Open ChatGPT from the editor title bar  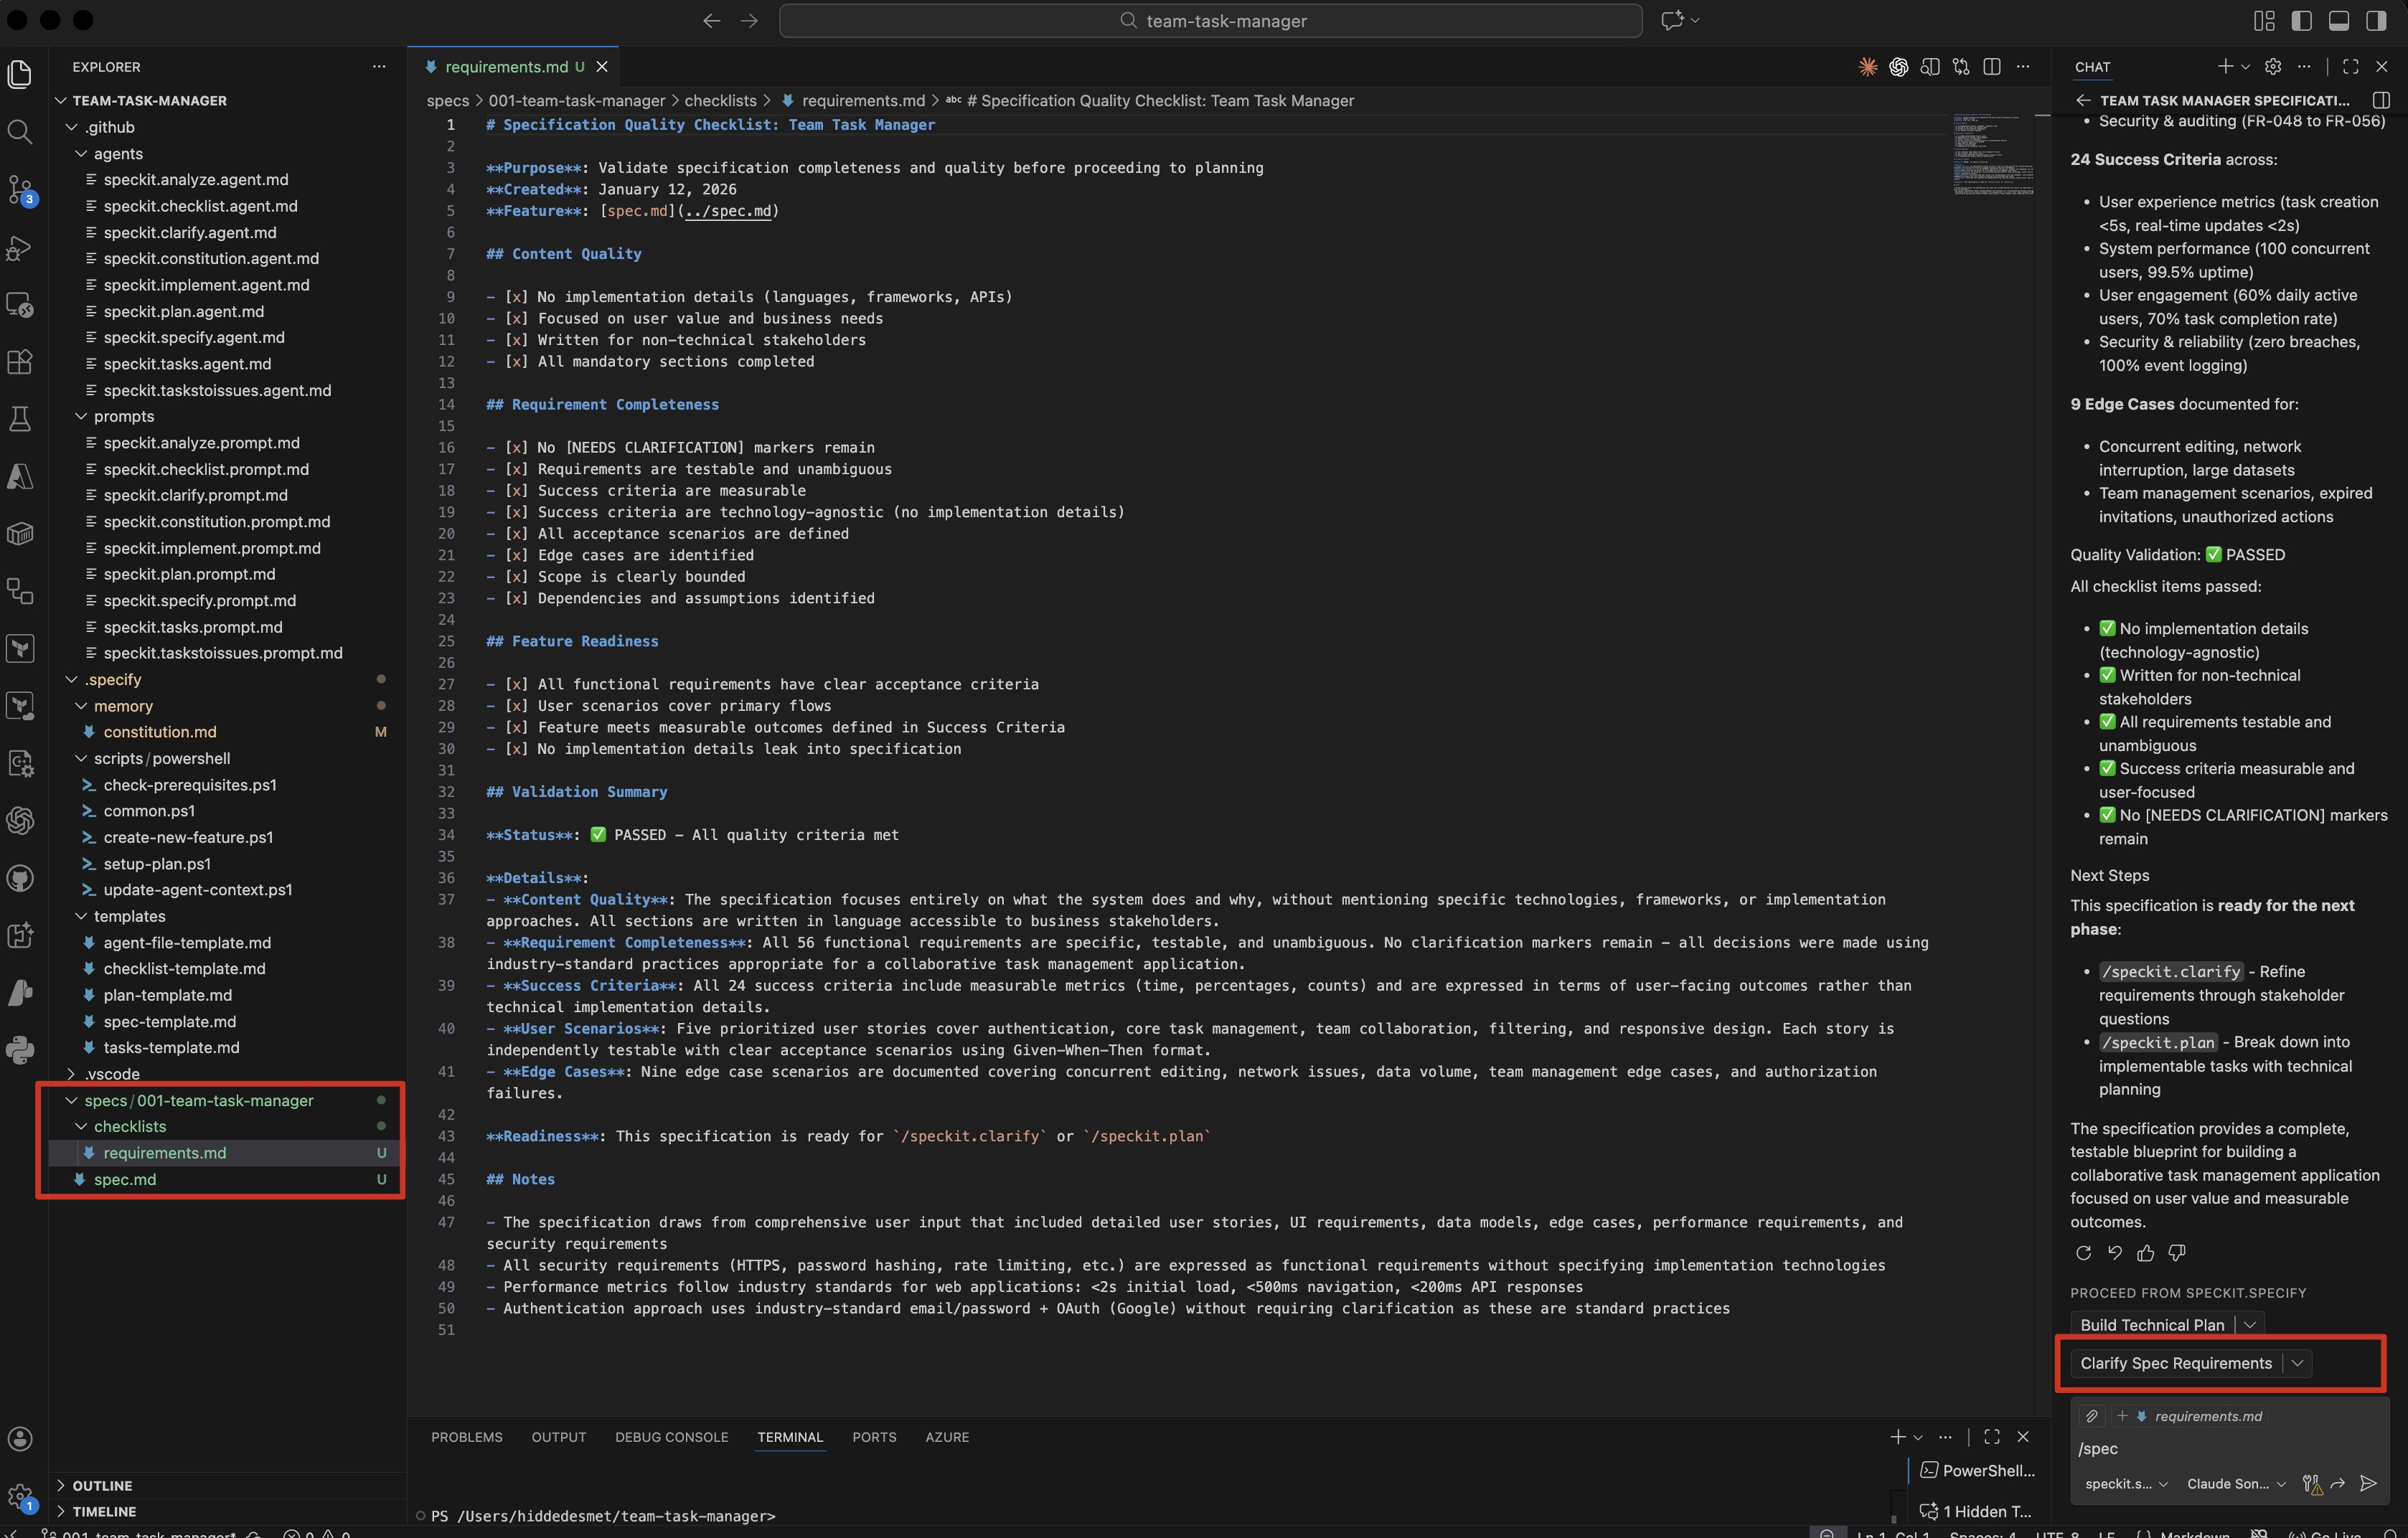tap(1899, 67)
